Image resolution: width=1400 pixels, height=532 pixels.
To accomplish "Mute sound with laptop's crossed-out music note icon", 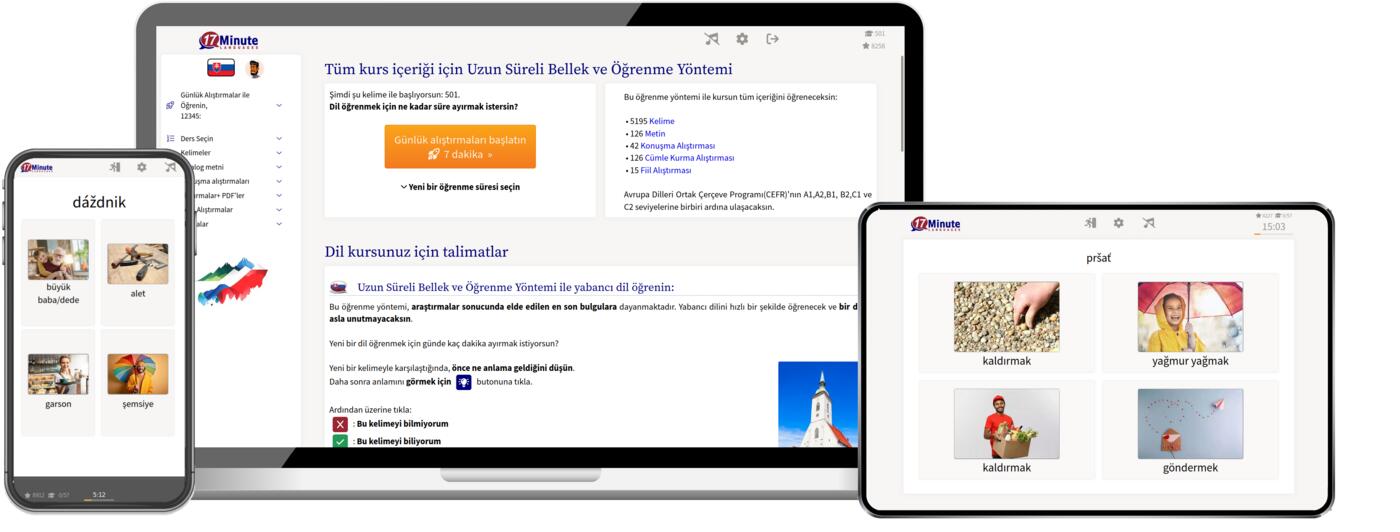I will point(712,39).
